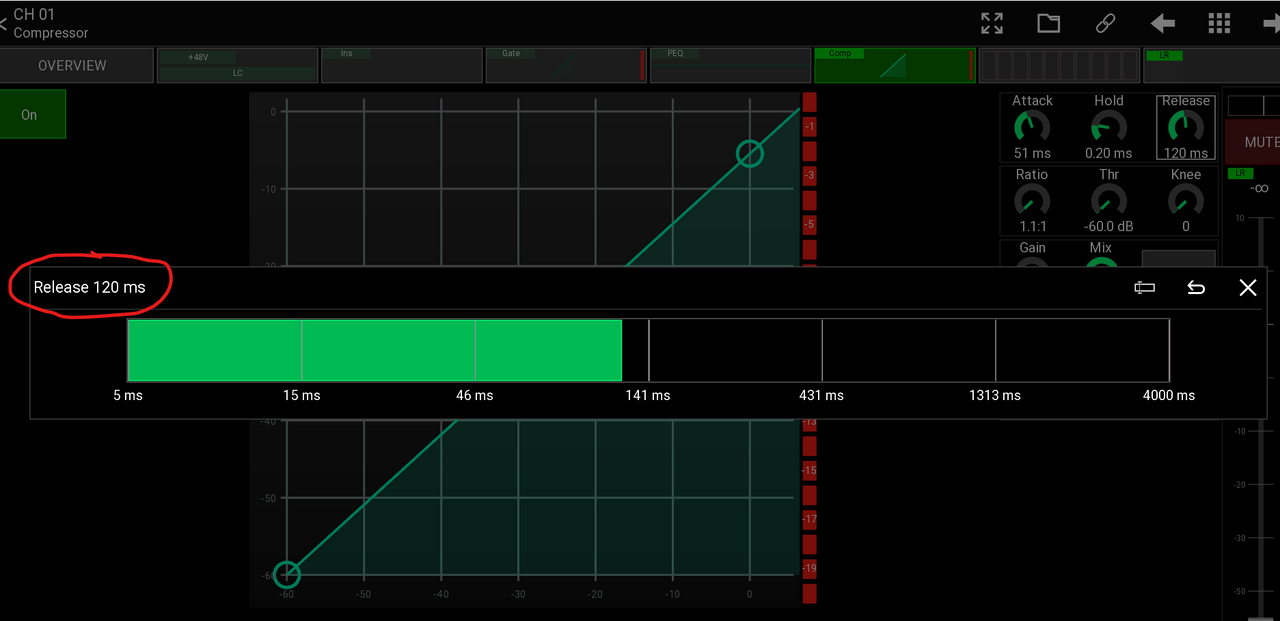This screenshot has height=621, width=1280.
Task: Click the 'CH 01' channel title
Action: (x=34, y=14)
